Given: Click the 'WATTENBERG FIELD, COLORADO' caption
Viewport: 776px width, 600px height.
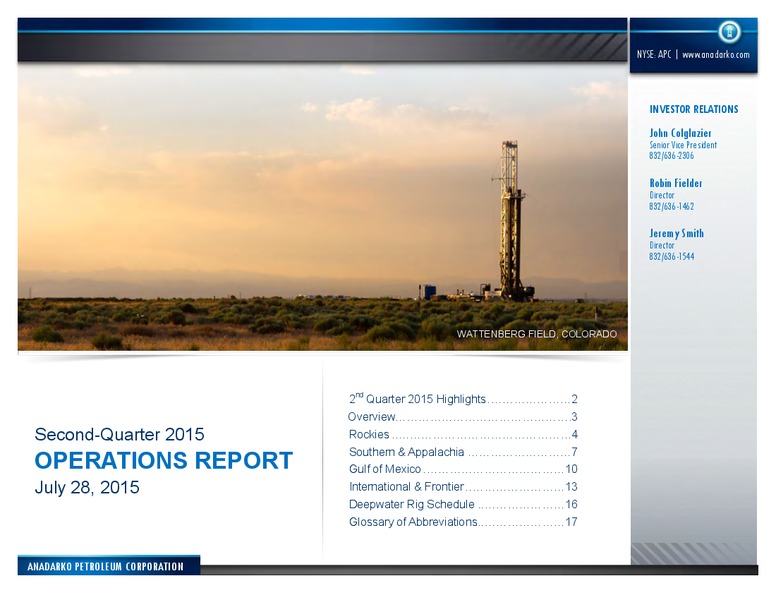Looking at the screenshot, I should (x=536, y=334).
